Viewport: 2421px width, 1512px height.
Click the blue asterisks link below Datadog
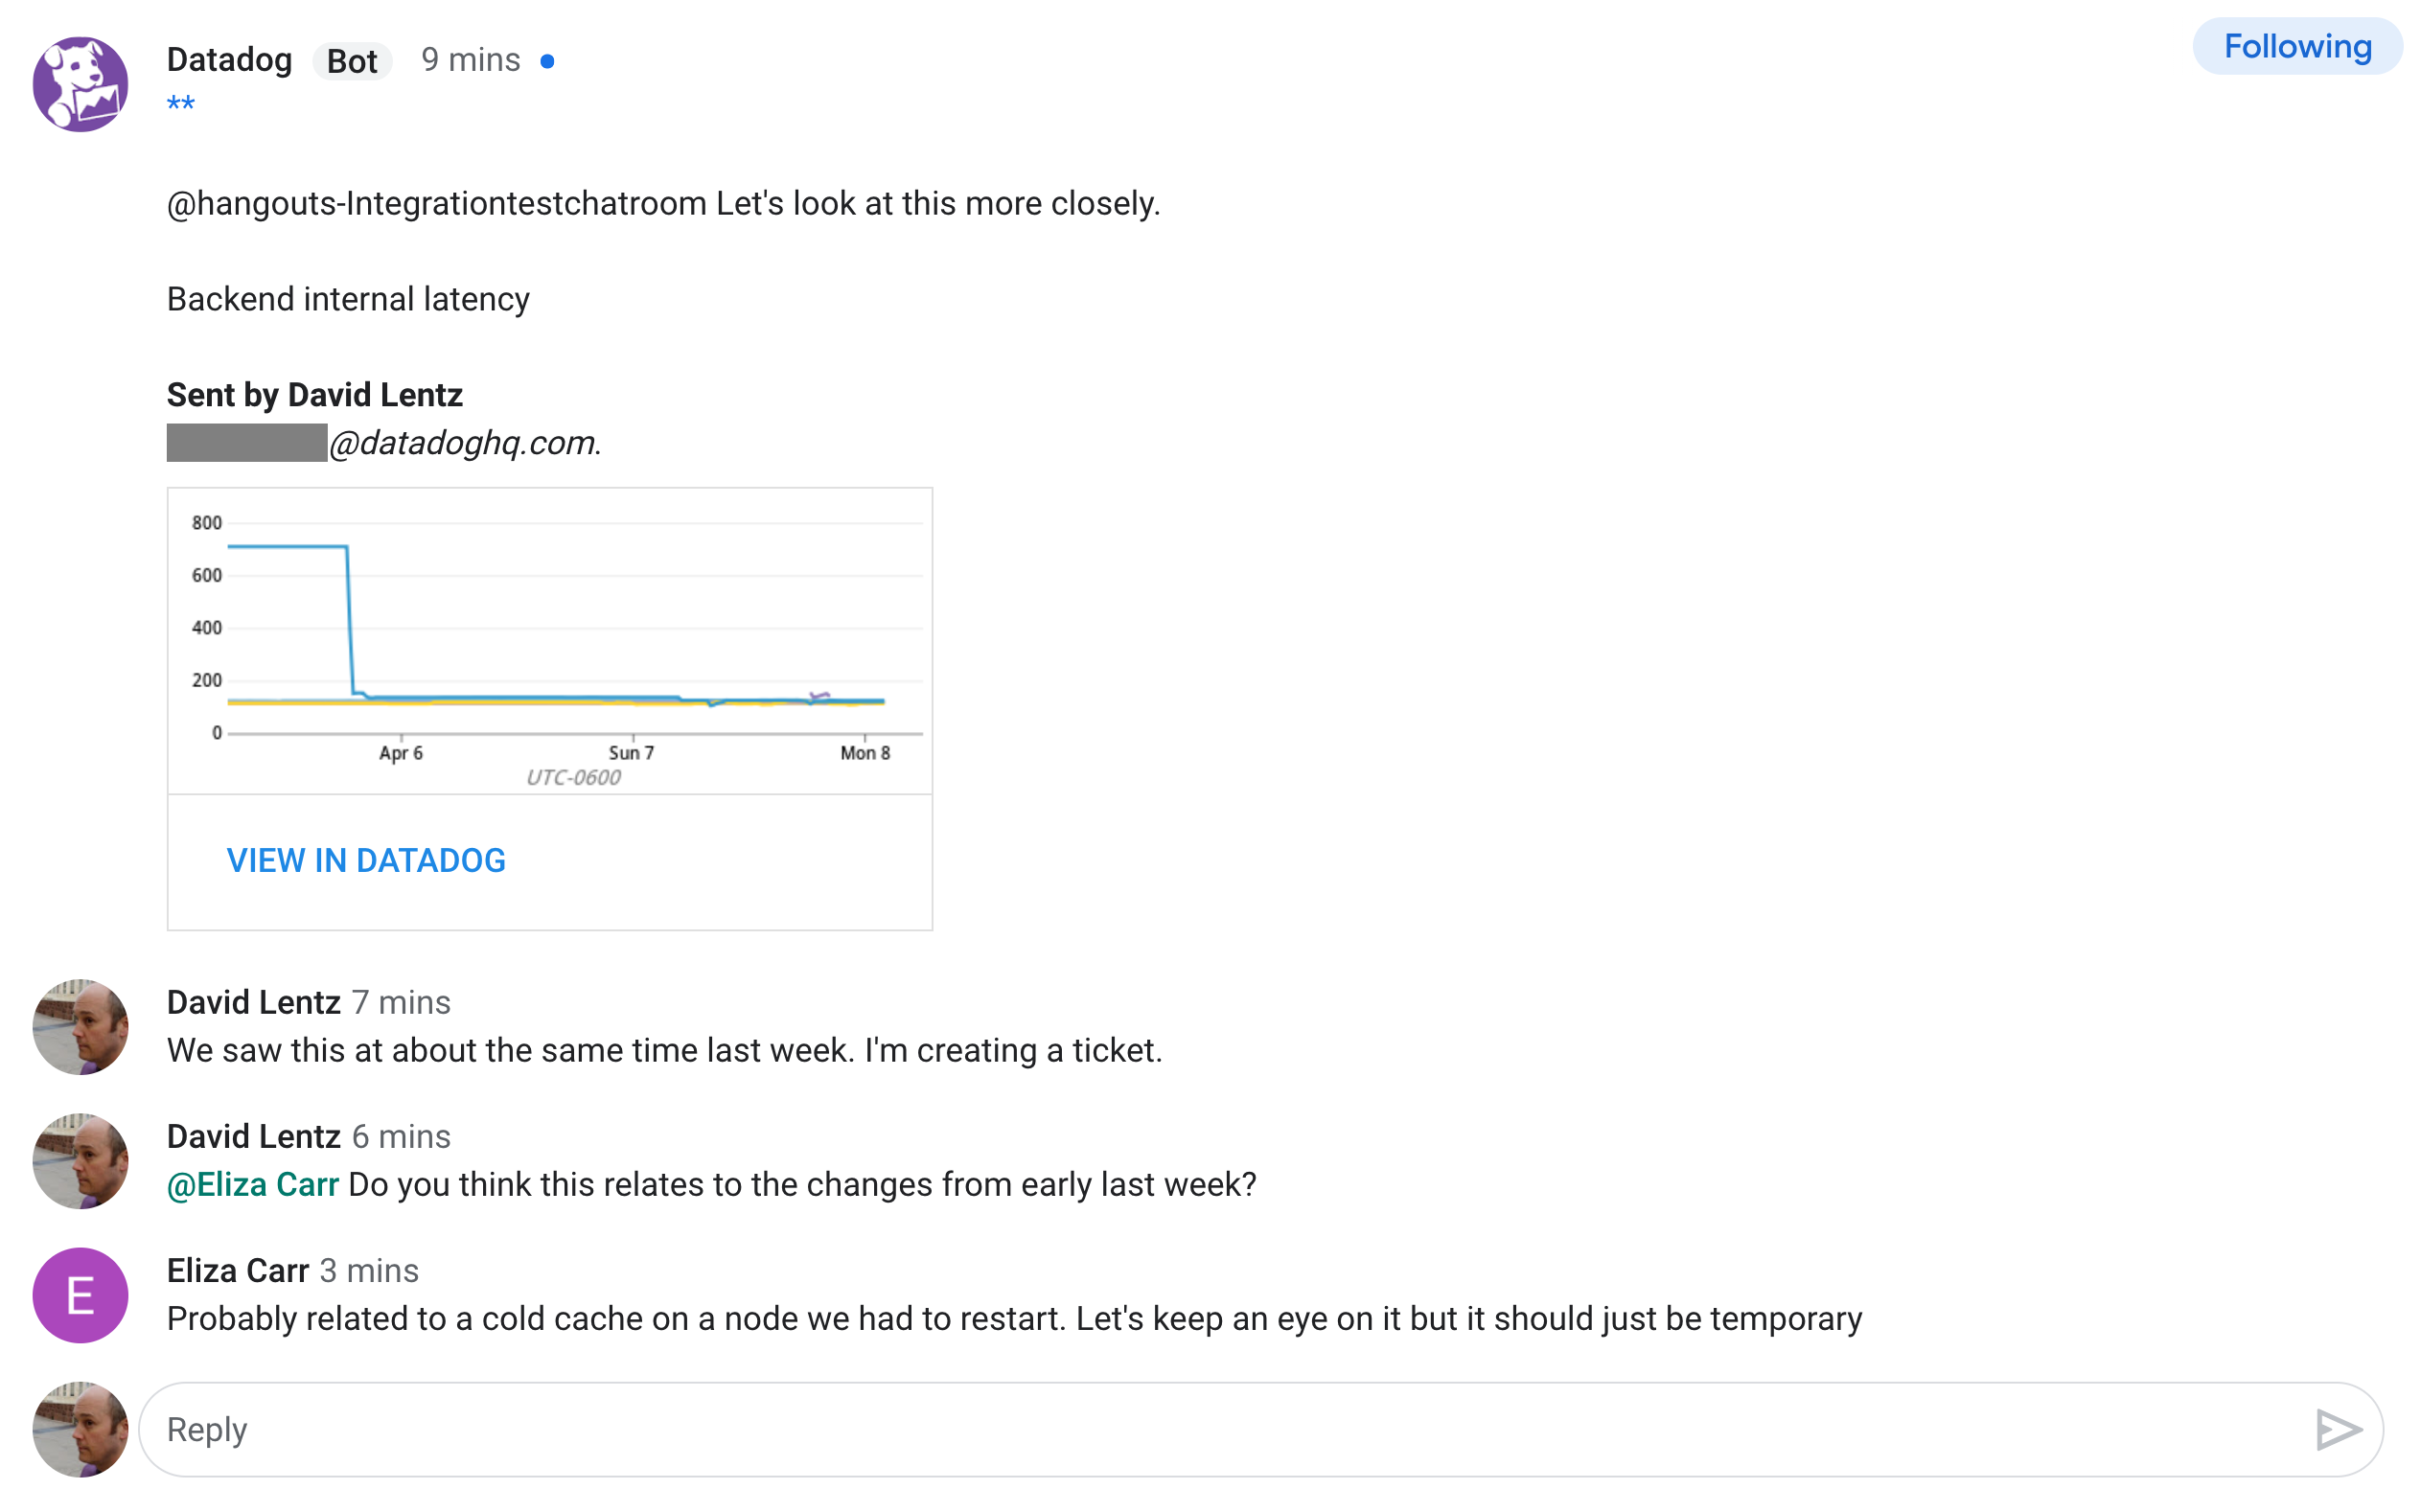pyautogui.click(x=182, y=103)
